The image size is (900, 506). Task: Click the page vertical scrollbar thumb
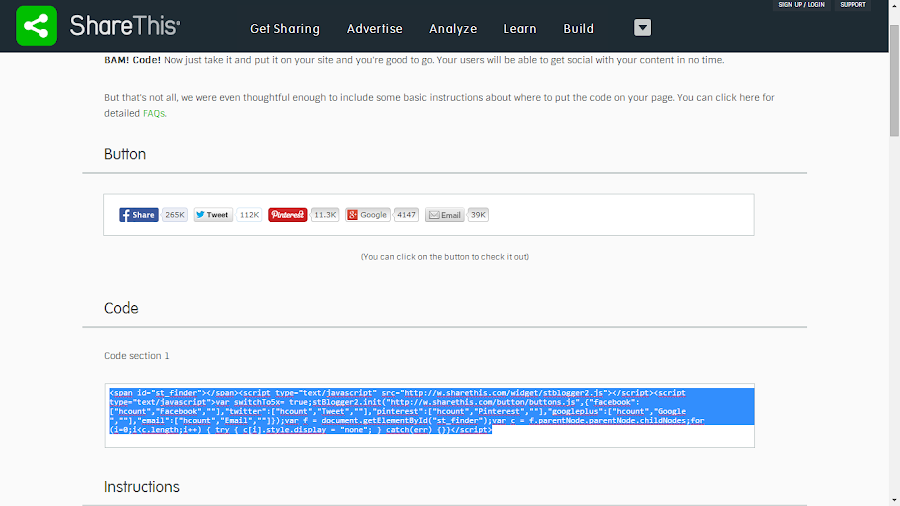894,80
